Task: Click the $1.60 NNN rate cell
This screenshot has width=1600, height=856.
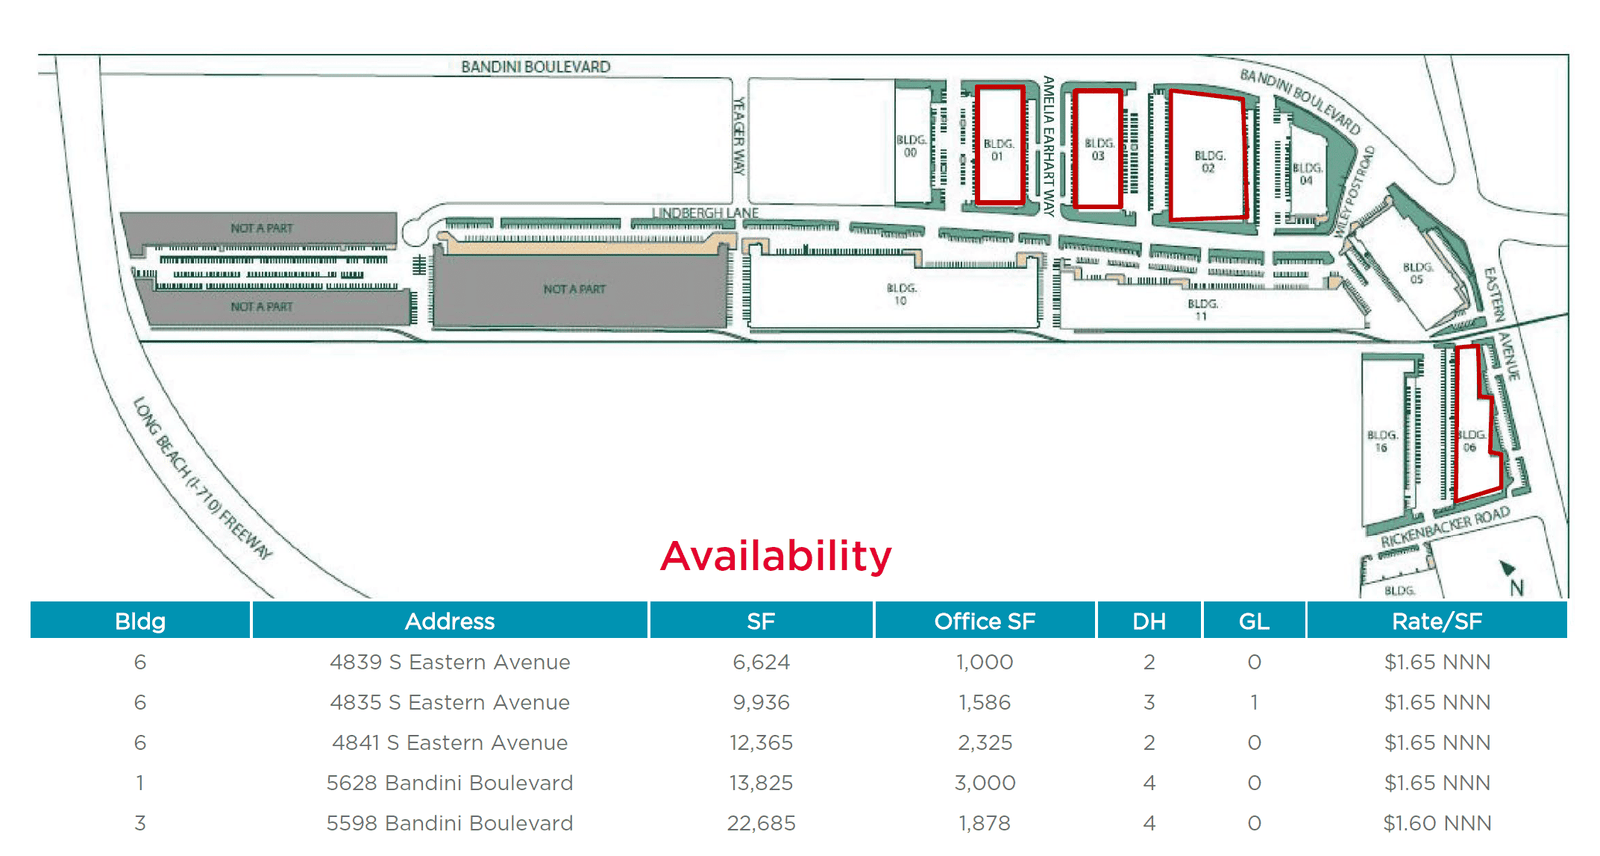Action: [x=1437, y=823]
